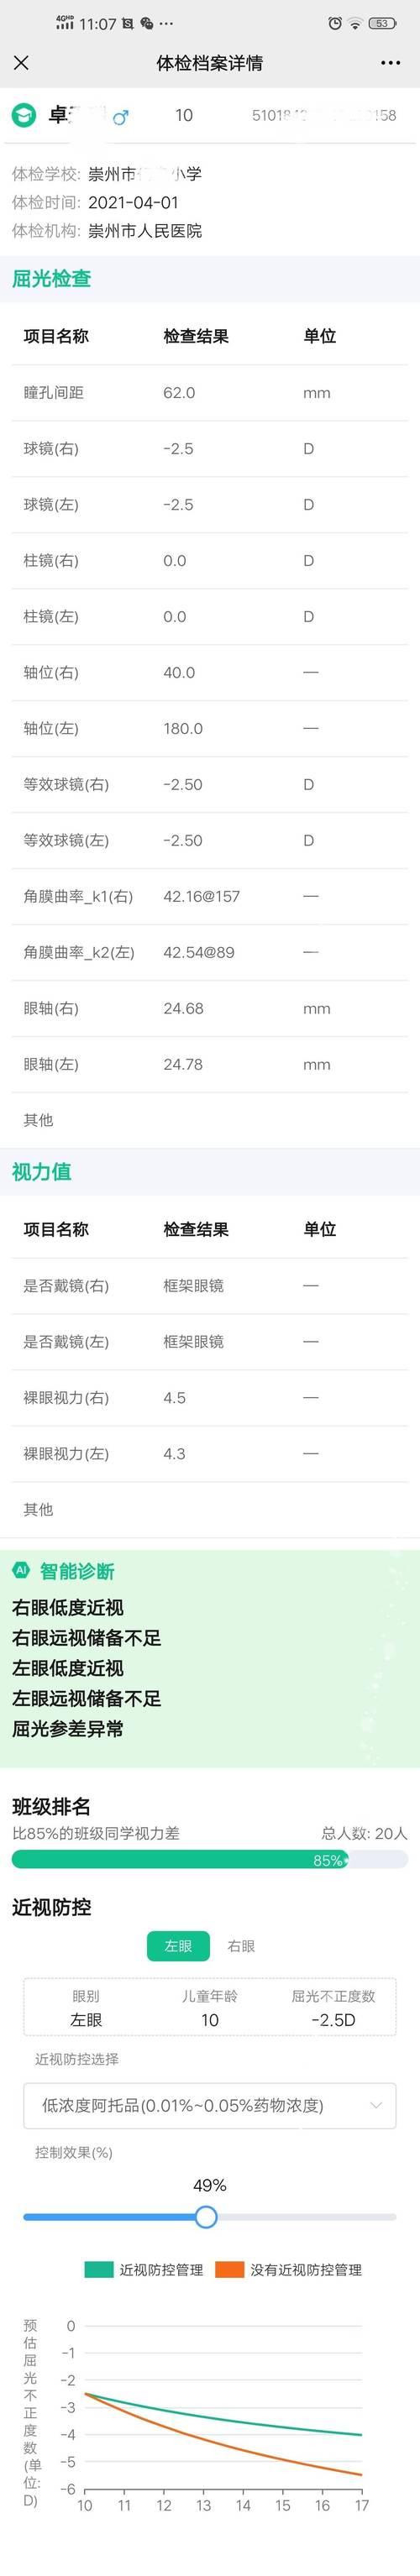Toggle the green 近视防控管理 legend series
Viewport: 420px width, 2576px height.
[x=144, y=2269]
